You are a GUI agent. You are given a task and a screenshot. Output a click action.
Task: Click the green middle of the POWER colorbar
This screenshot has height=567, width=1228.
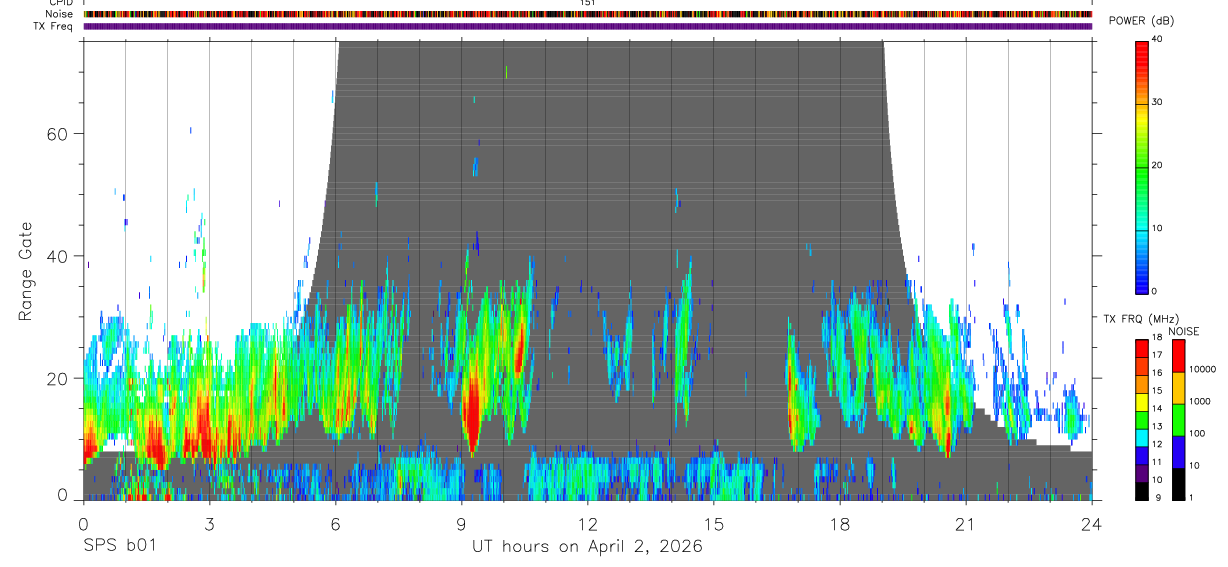click(x=1142, y=166)
